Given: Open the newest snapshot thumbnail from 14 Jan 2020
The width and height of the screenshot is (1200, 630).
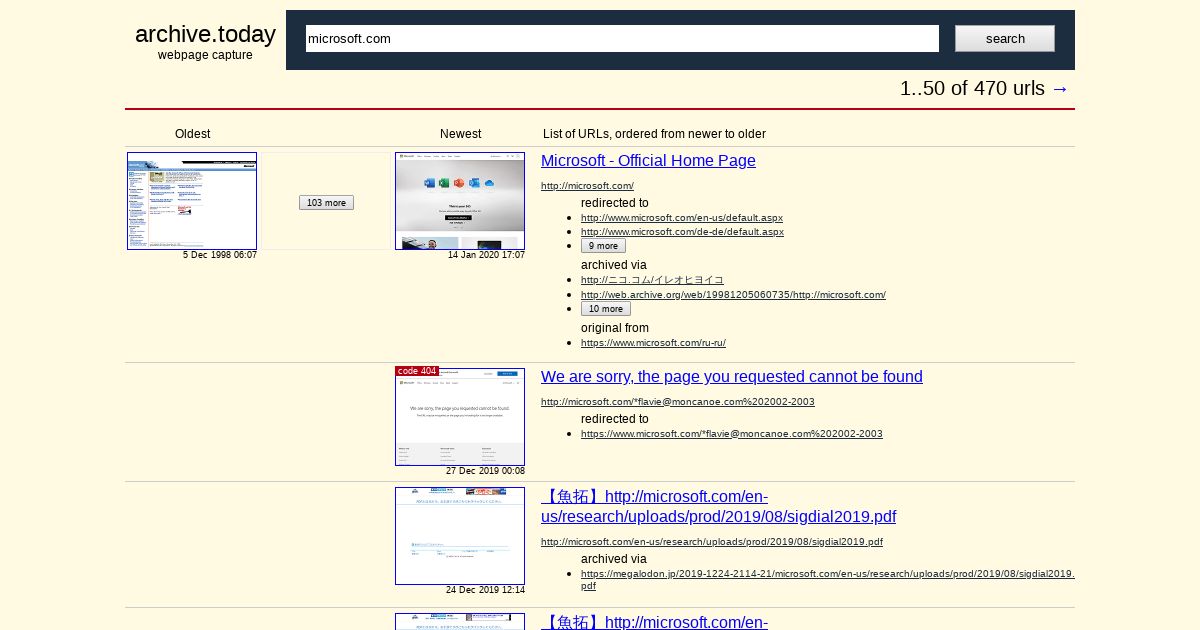Looking at the screenshot, I should [x=460, y=201].
